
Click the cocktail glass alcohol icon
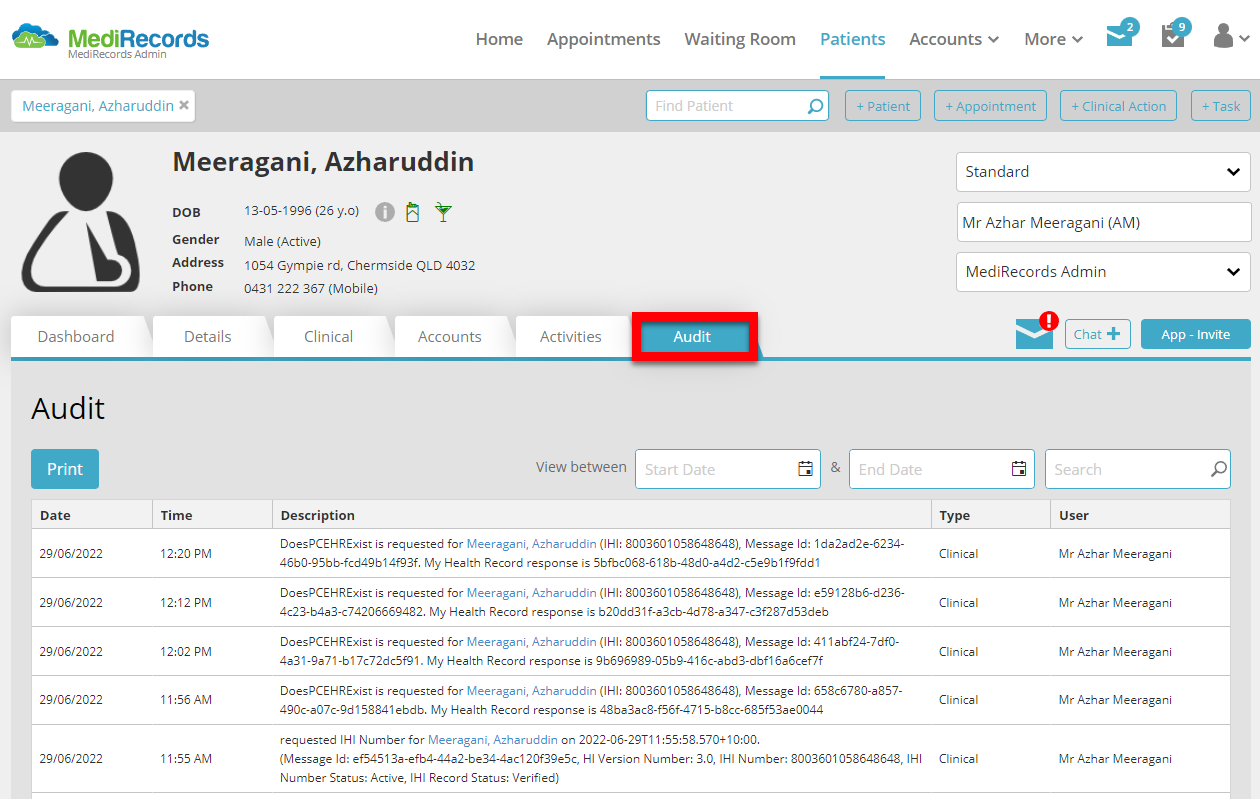coord(443,212)
